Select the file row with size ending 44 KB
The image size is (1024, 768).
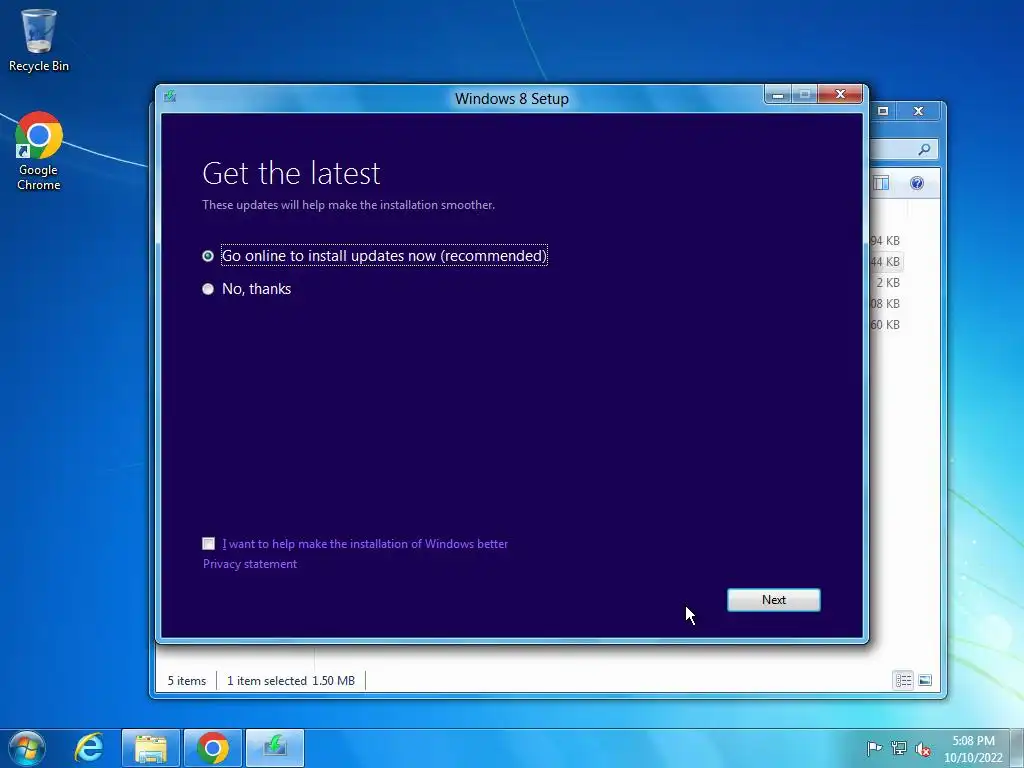pyautogui.click(x=886, y=262)
